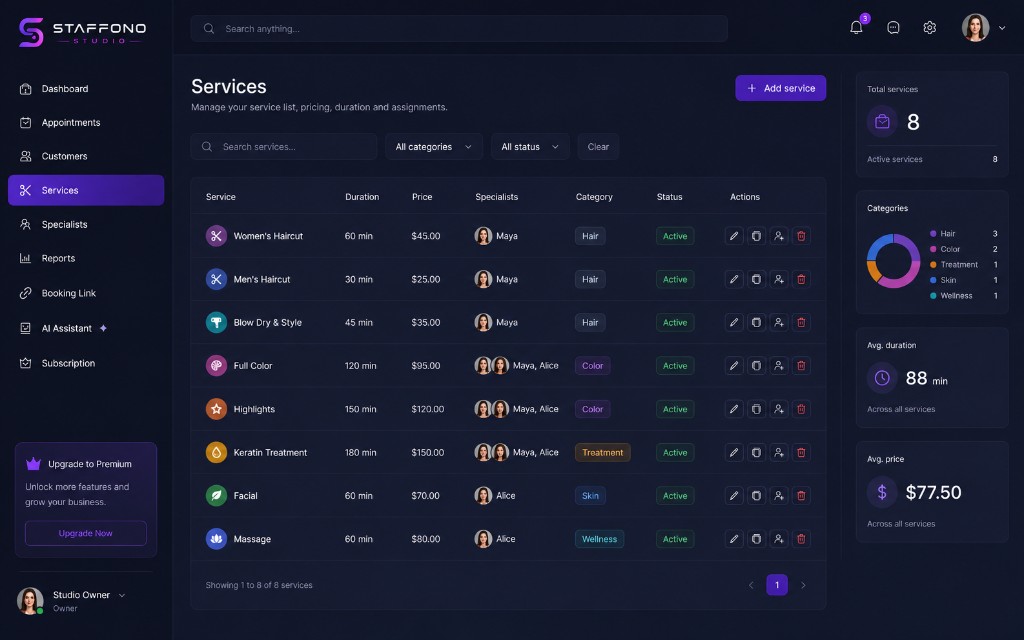Assign specialist to Women's Haircut
The width and height of the screenshot is (1024, 640).
(778, 236)
